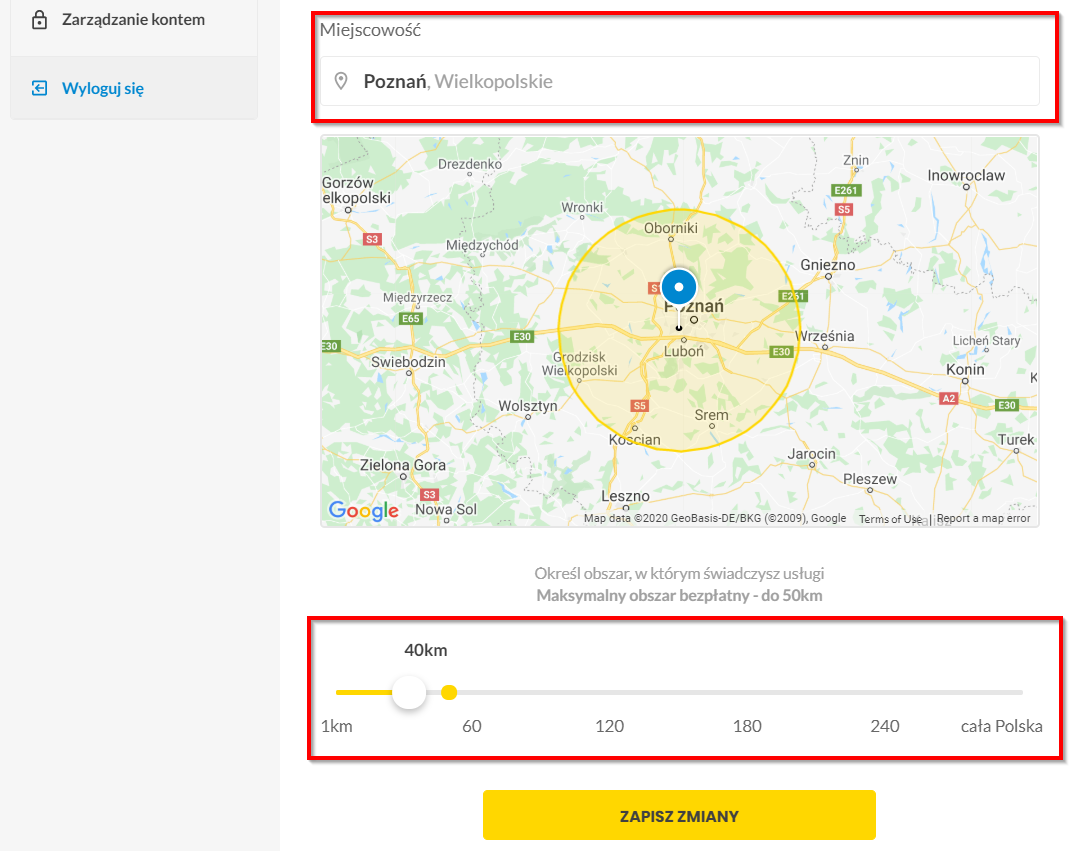Viewport: 1073px width, 851px height.
Task: Click the A2 road badge near Konin
Action: pyautogui.click(x=948, y=398)
